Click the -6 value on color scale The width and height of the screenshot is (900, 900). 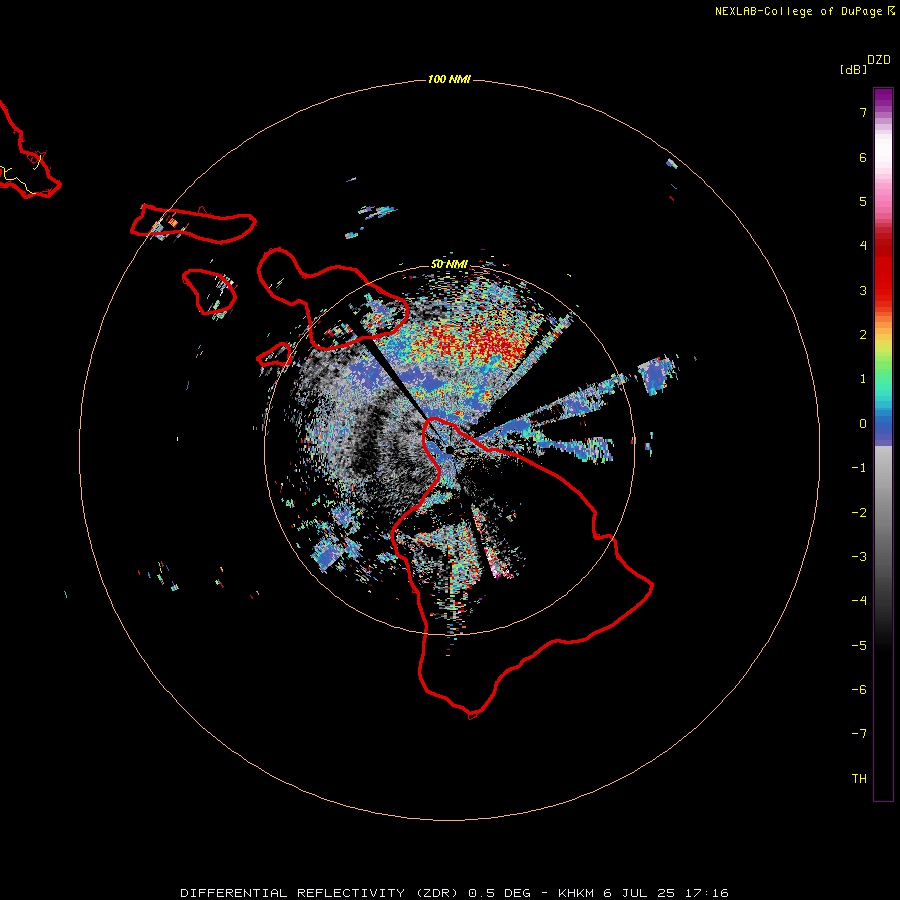tap(859, 690)
